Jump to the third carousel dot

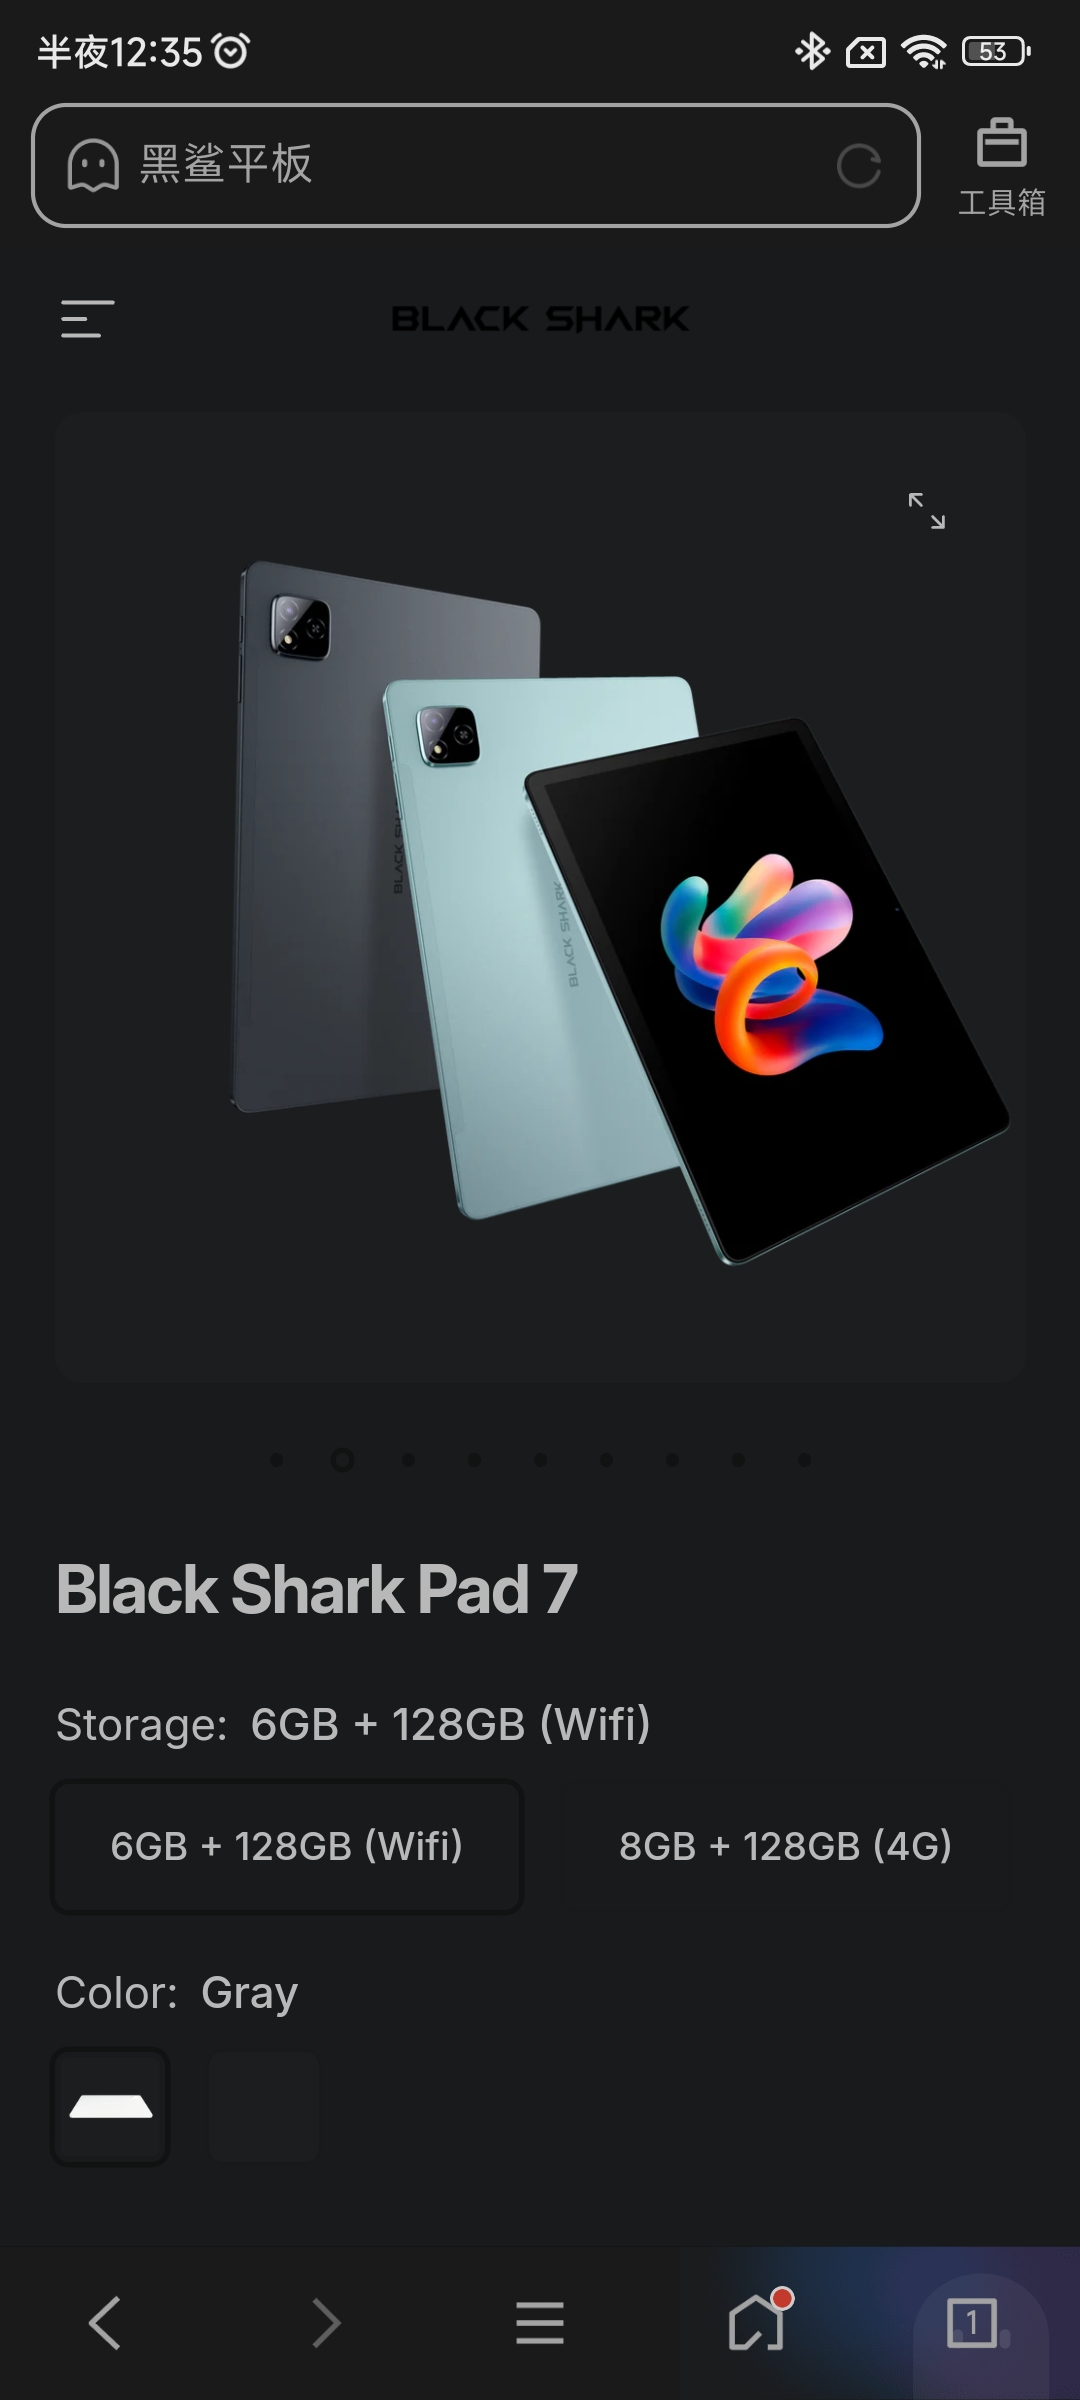coord(408,1460)
